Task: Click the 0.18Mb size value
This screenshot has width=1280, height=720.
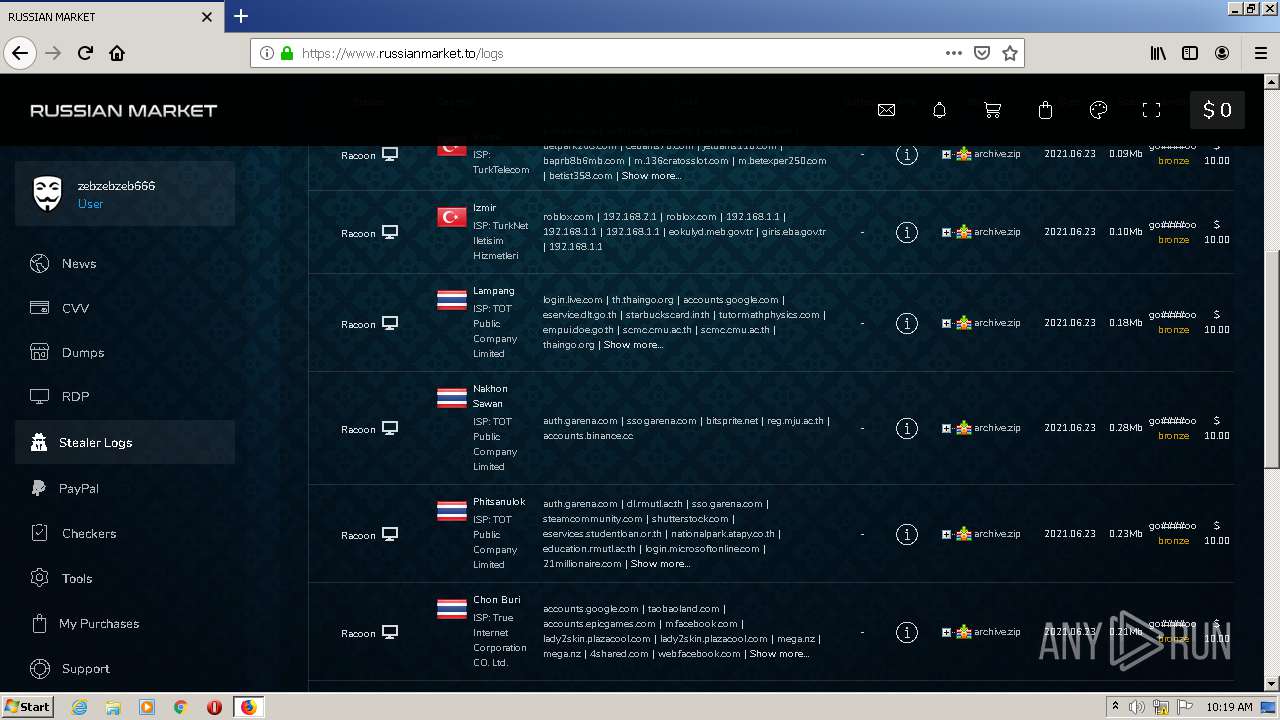Action: (1125, 323)
